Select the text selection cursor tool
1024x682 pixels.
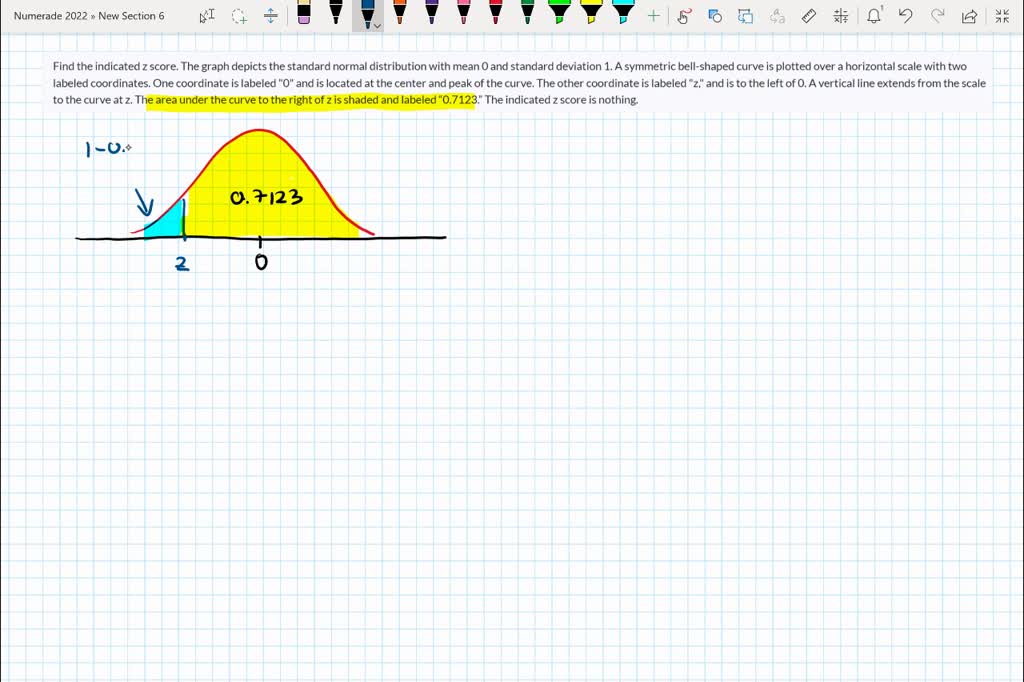[209, 15]
